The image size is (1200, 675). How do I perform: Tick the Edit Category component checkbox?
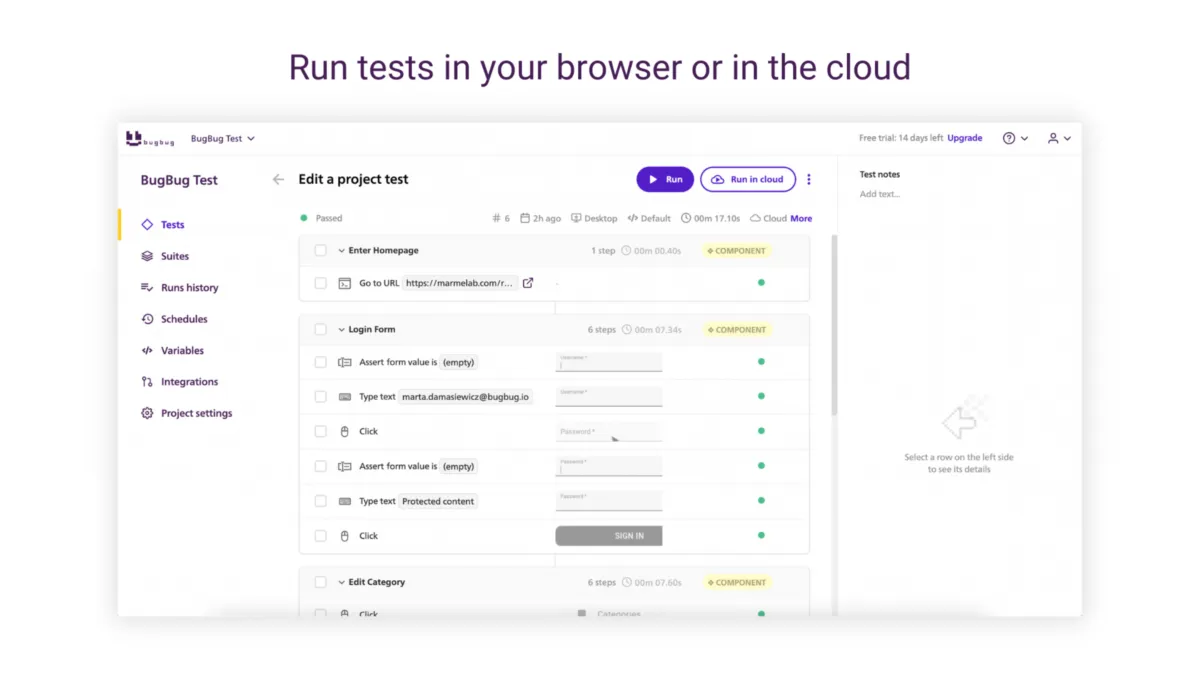[320, 582]
